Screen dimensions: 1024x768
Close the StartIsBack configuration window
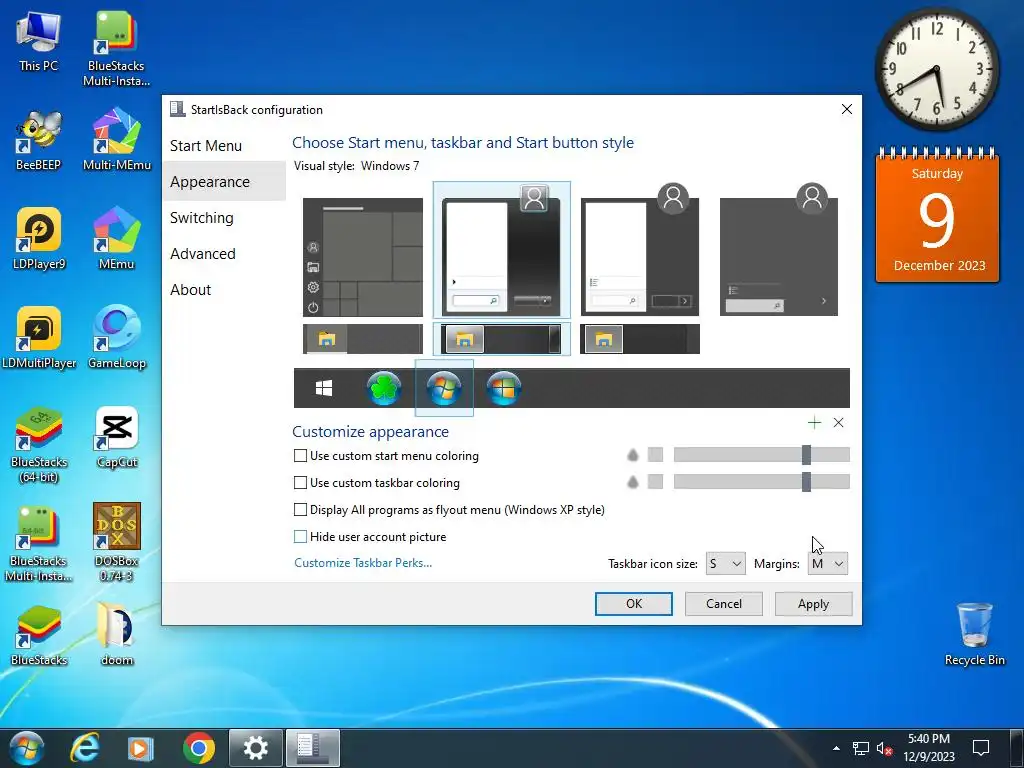[x=846, y=110]
